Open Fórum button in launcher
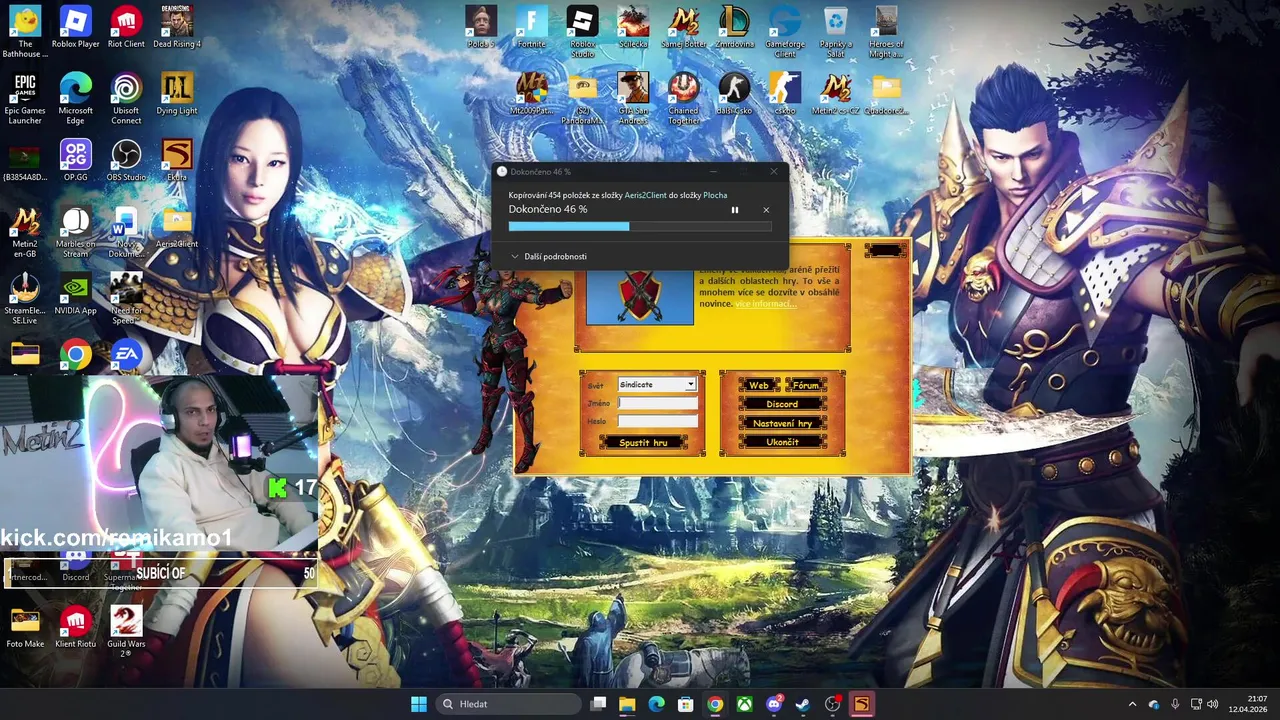 pyautogui.click(x=806, y=385)
